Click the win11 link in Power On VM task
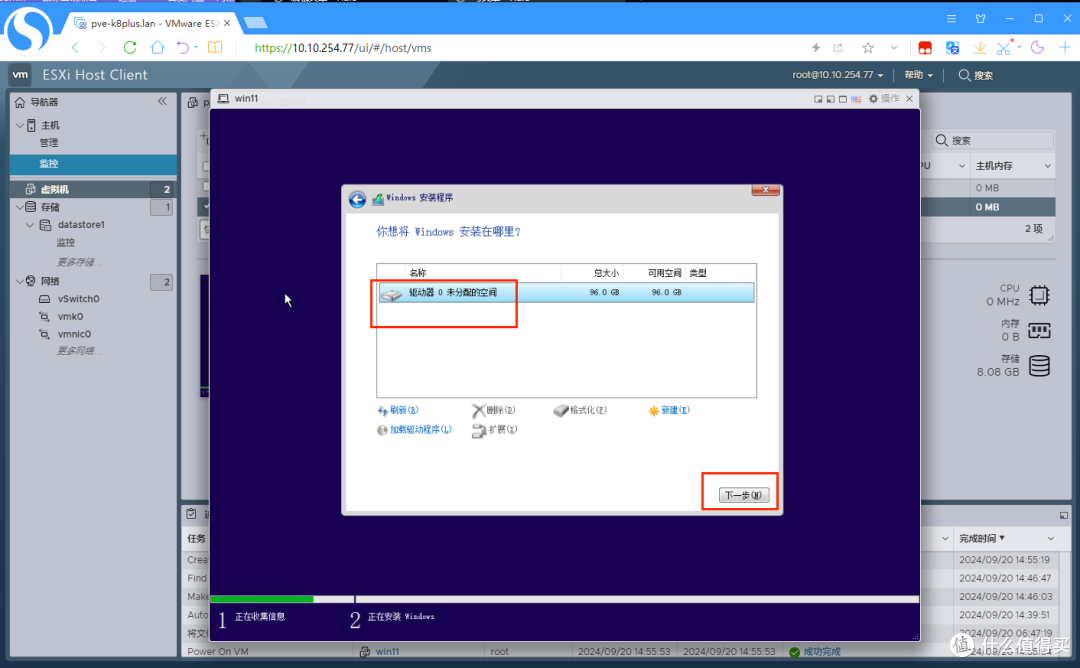The image size is (1080, 668). [387, 651]
